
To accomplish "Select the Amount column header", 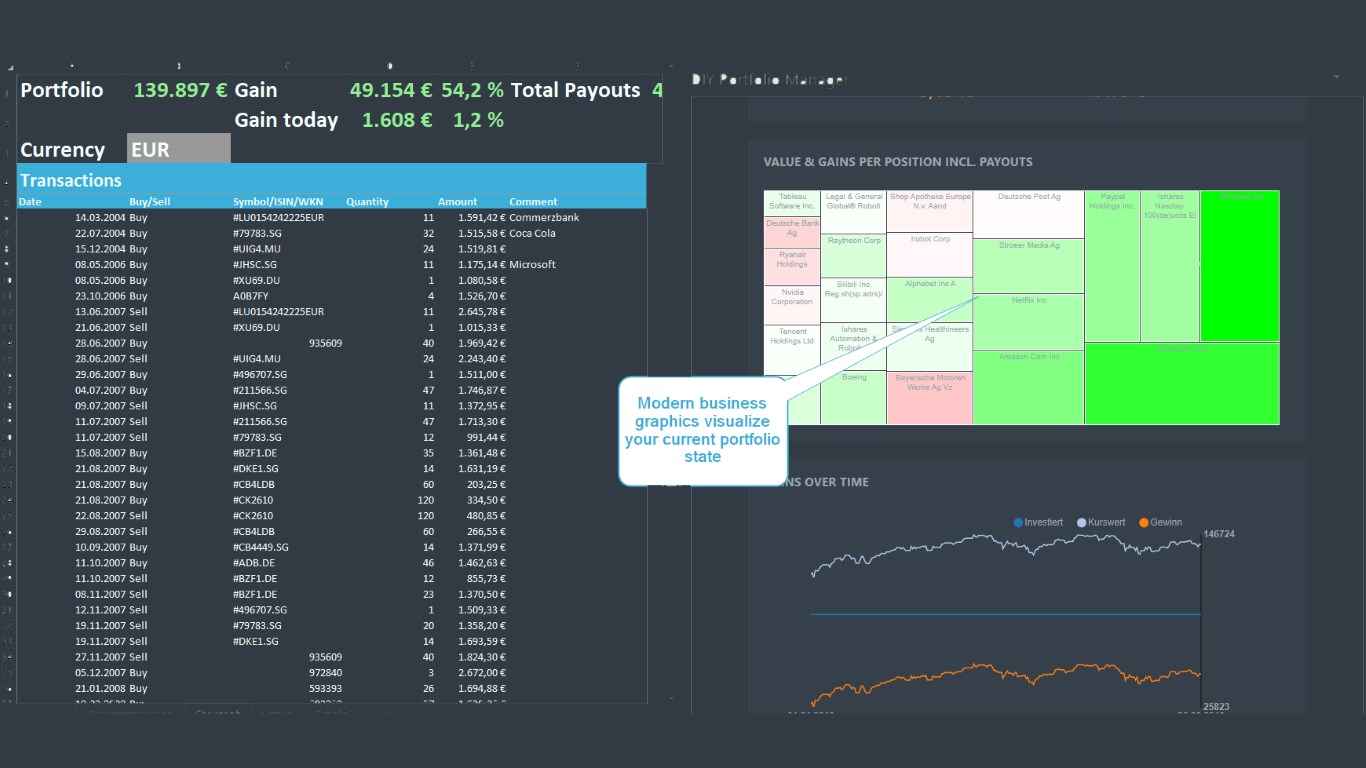I will [457, 201].
